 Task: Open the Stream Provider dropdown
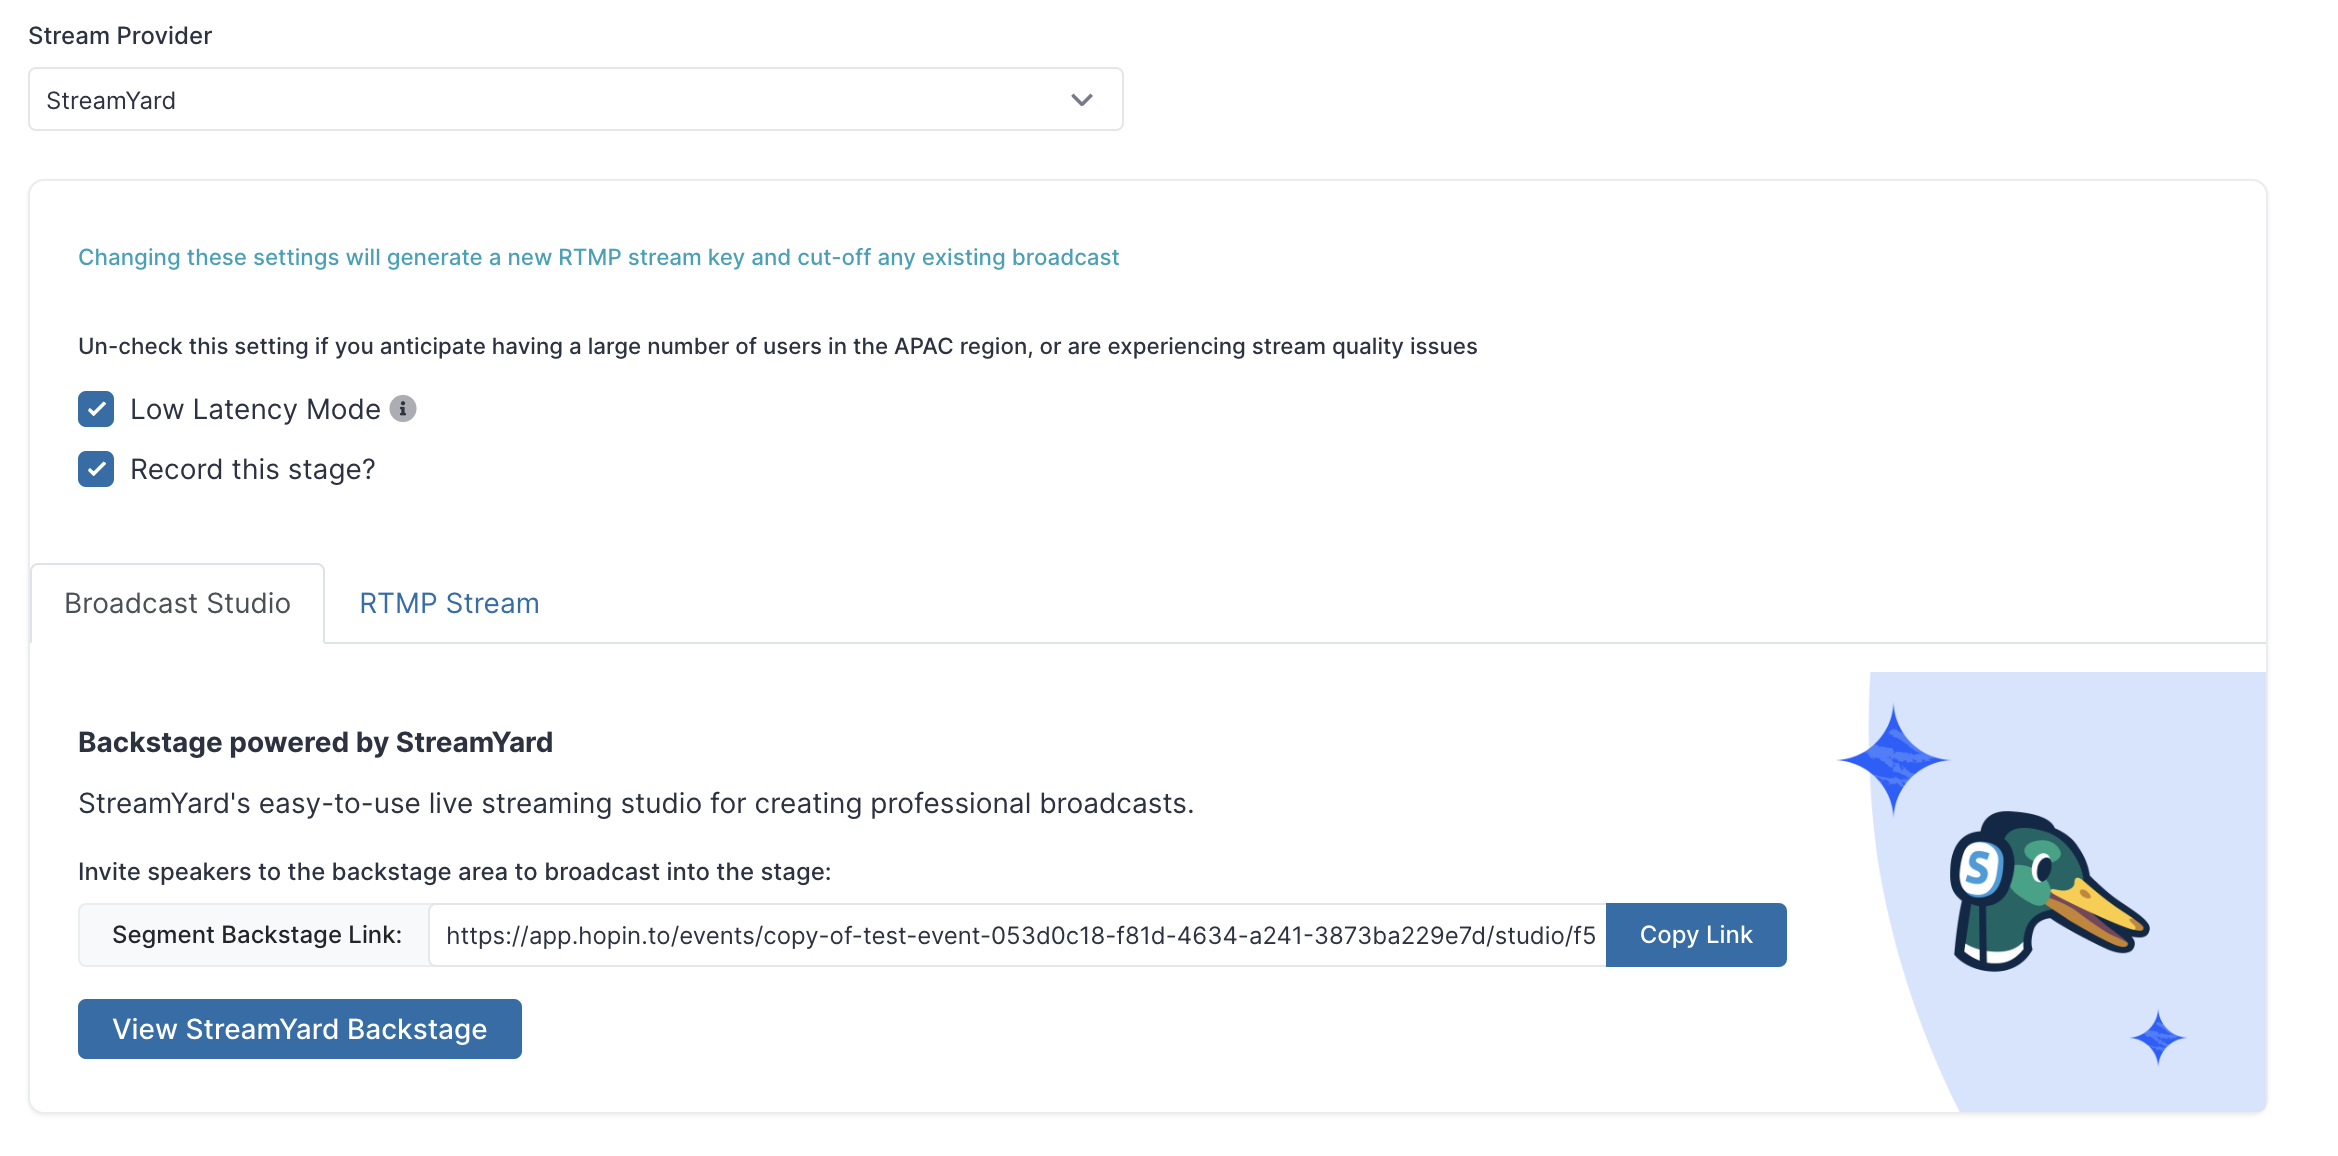(575, 99)
